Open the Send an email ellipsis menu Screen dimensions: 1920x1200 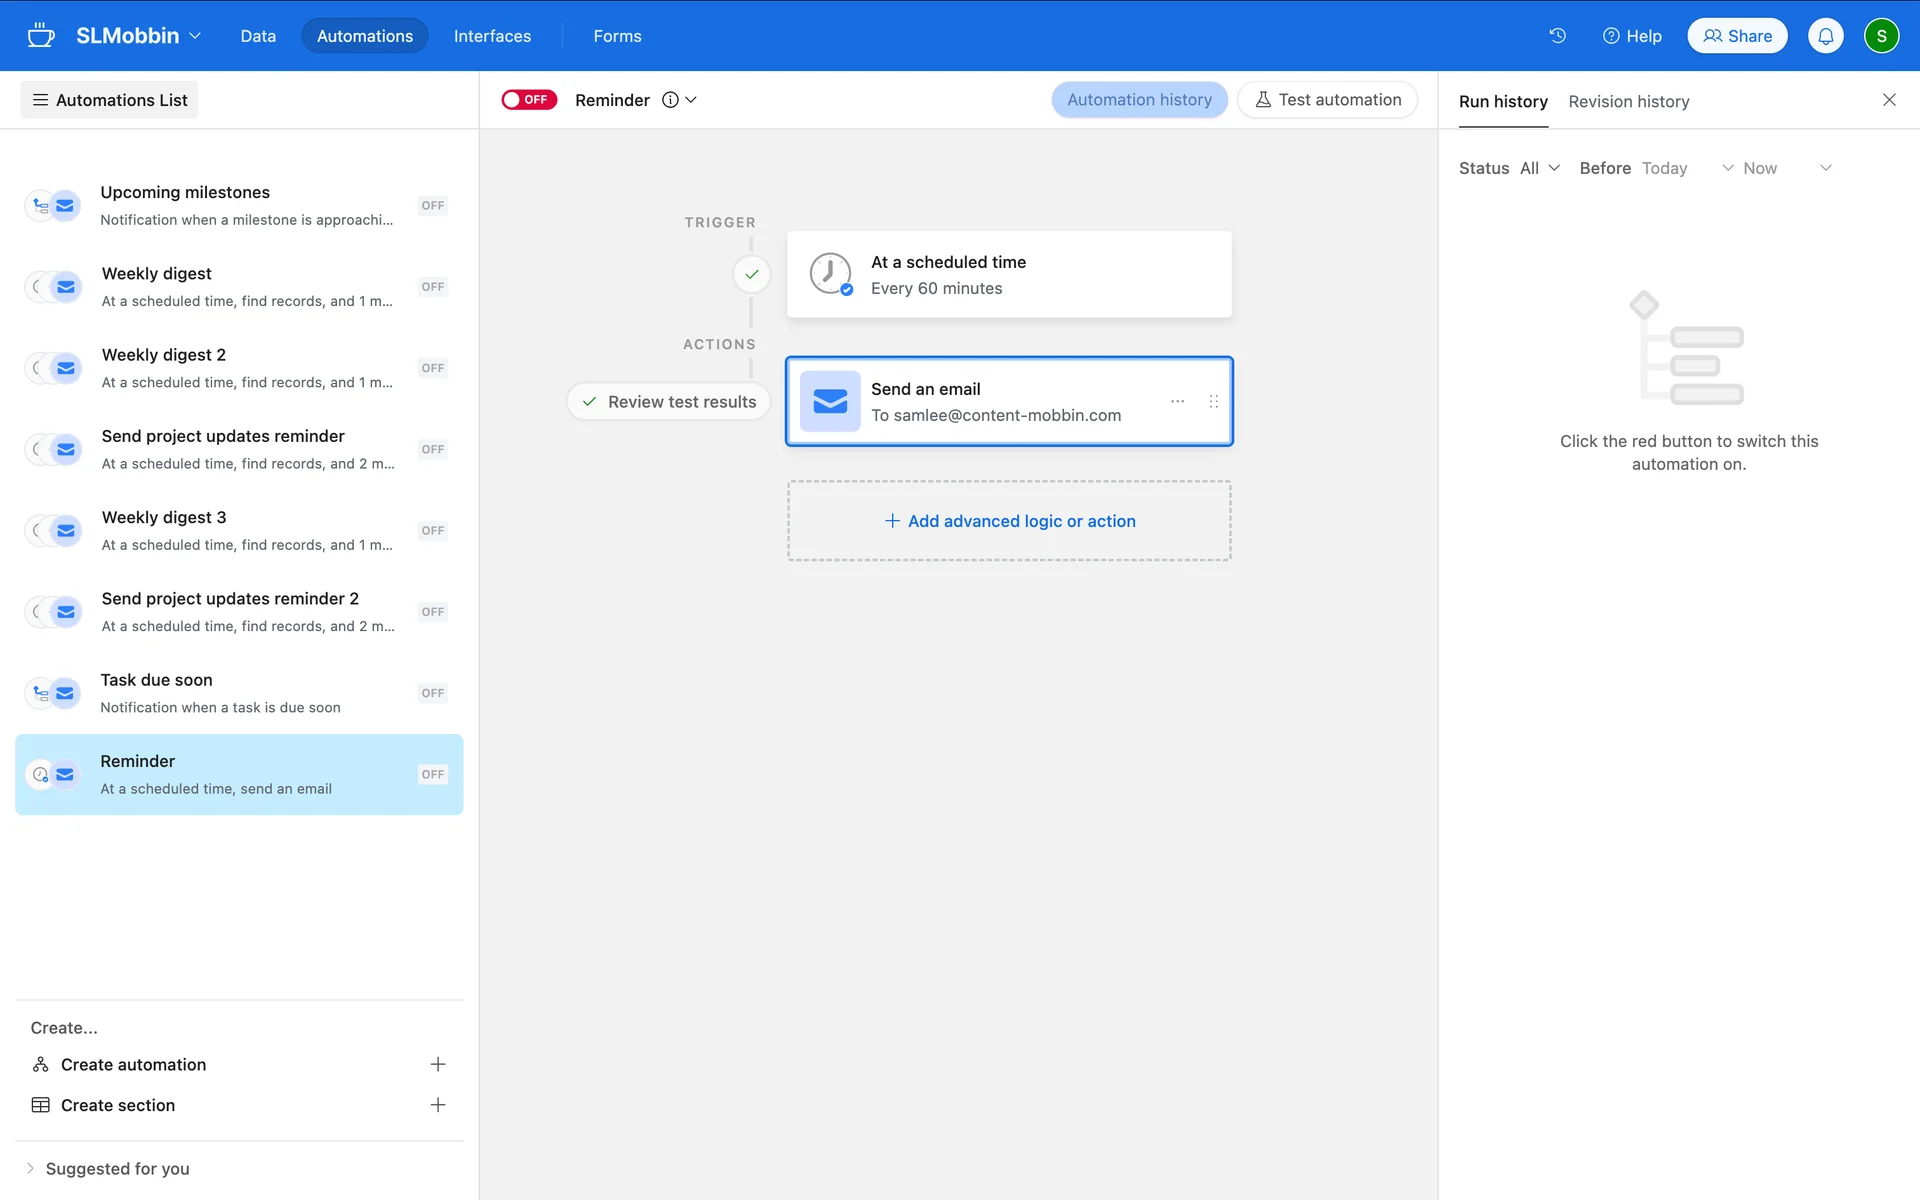1177,401
